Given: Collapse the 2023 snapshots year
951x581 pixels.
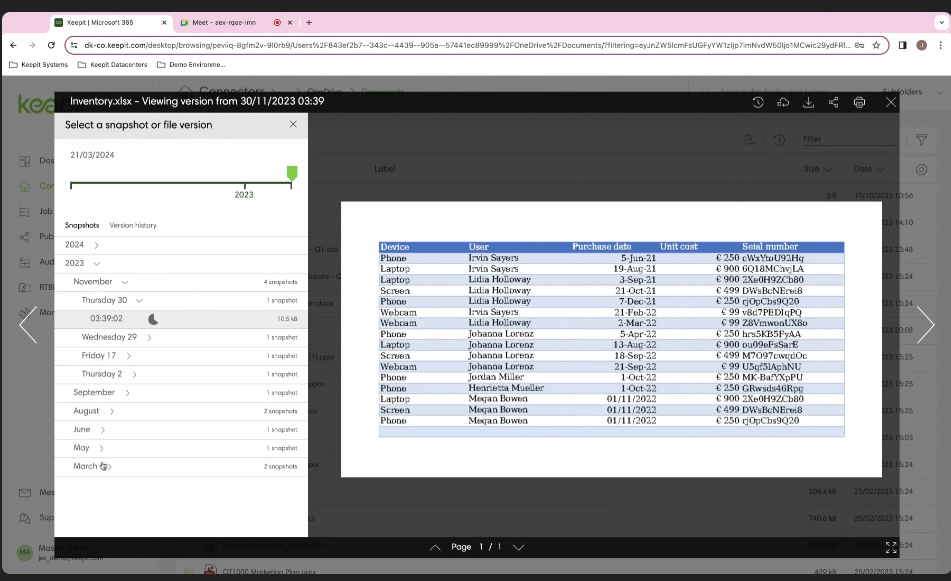Looking at the screenshot, I should click(x=96, y=263).
